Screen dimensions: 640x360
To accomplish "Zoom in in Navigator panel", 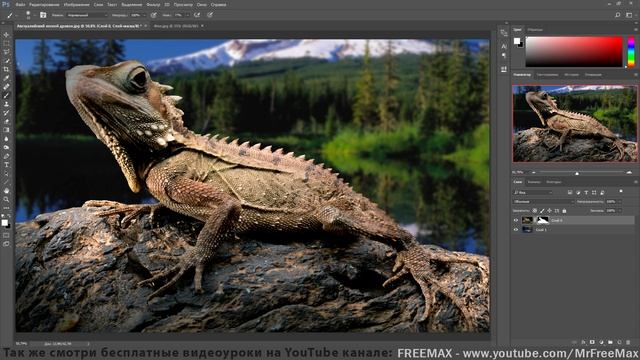I will pyautogui.click(x=629, y=173).
